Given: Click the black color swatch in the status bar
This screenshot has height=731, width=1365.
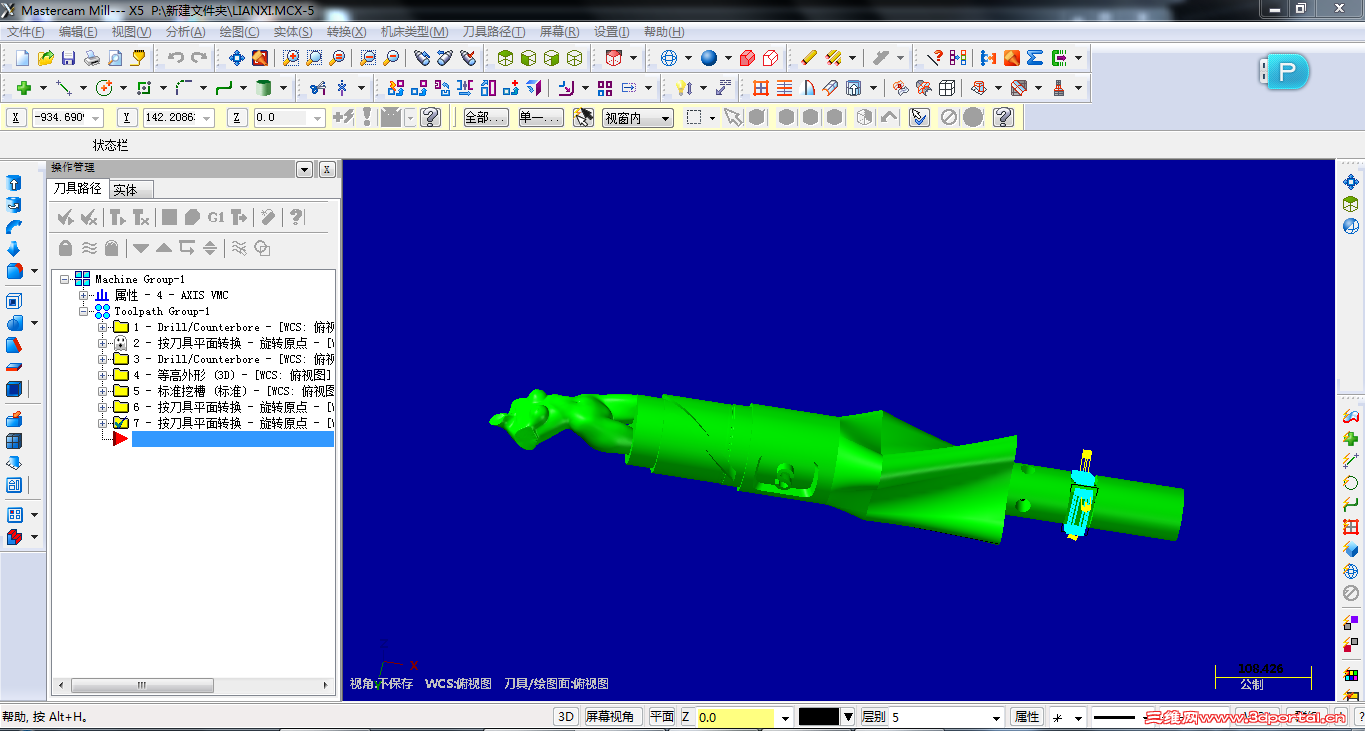Looking at the screenshot, I should (818, 717).
